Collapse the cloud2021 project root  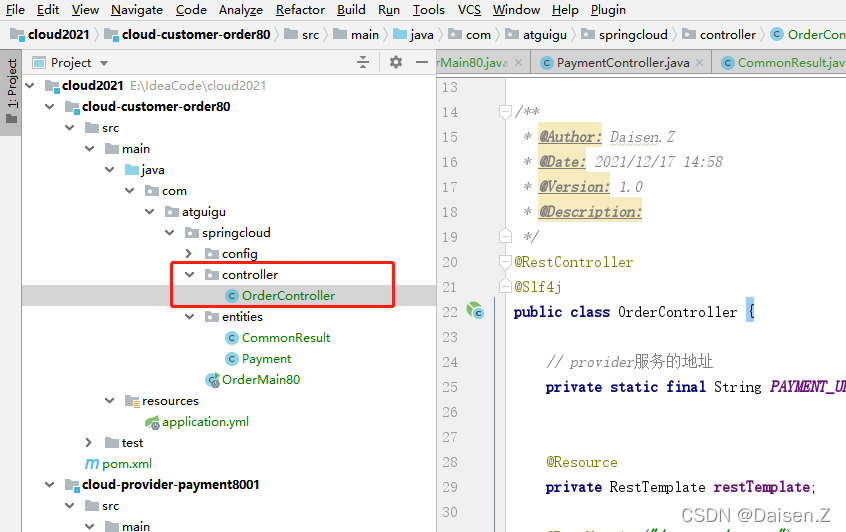[30, 85]
